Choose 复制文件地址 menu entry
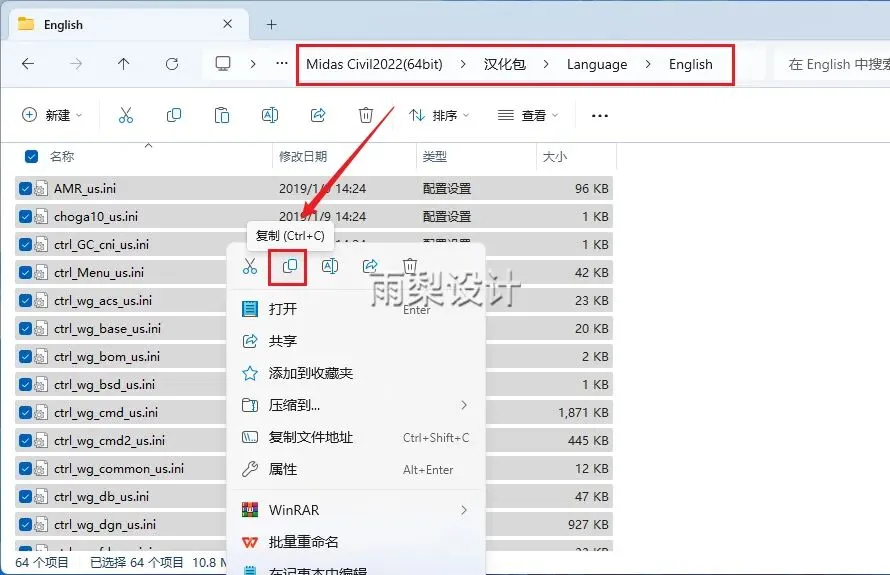 (x=356, y=437)
